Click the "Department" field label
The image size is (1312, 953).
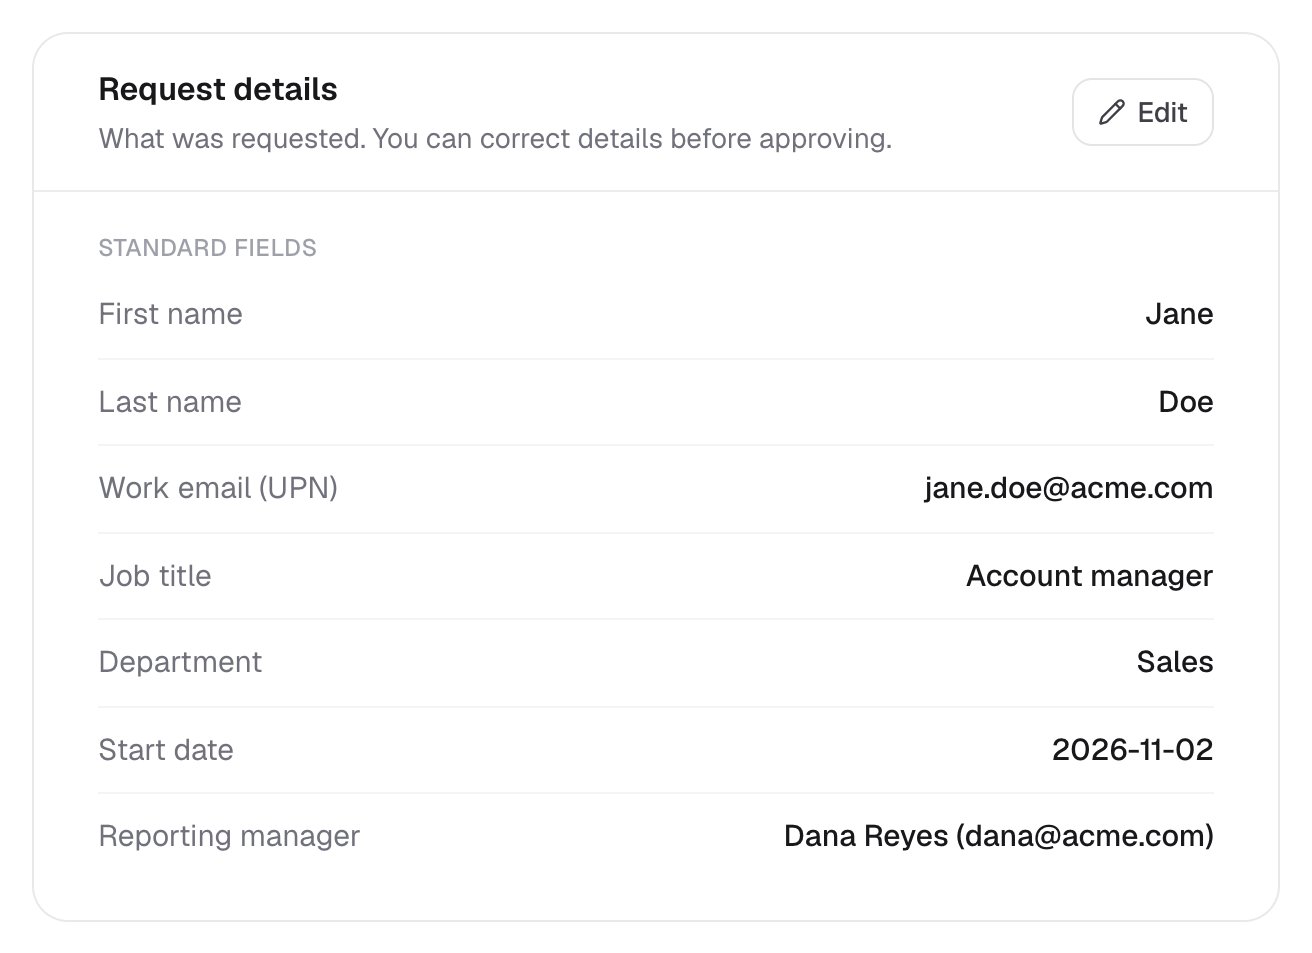coord(180,662)
